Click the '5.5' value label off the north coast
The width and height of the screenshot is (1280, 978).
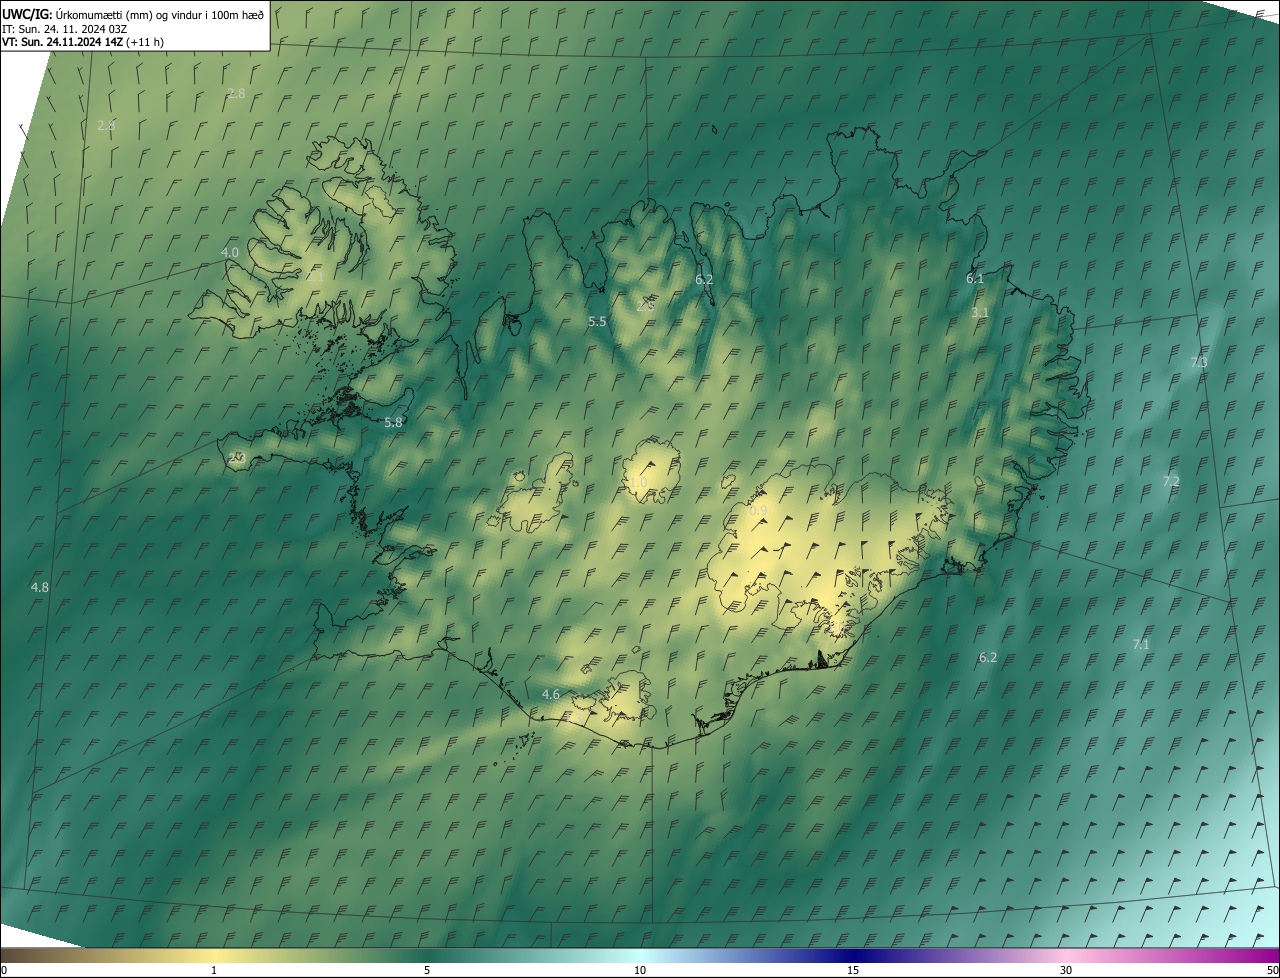[x=597, y=321]
